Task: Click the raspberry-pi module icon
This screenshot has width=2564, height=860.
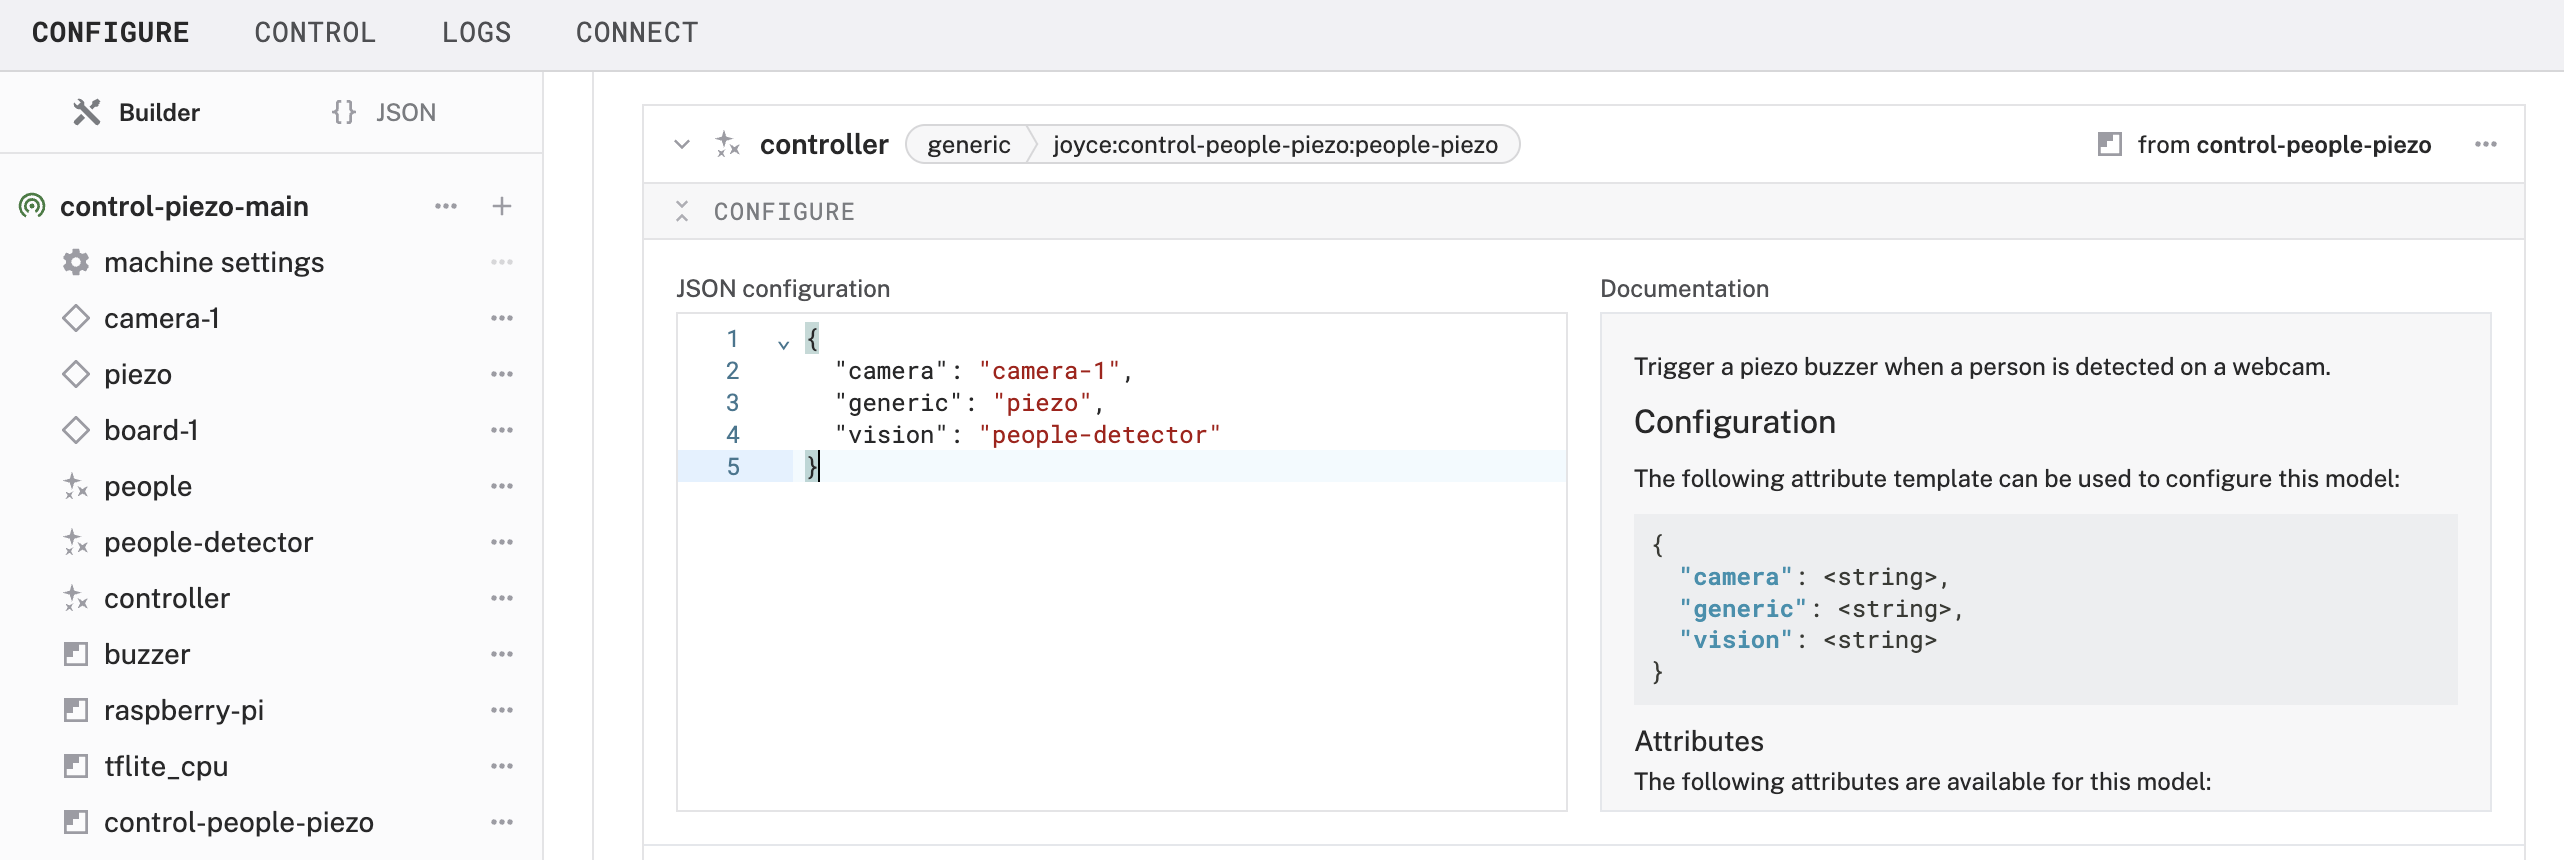Action: pyautogui.click(x=76, y=710)
